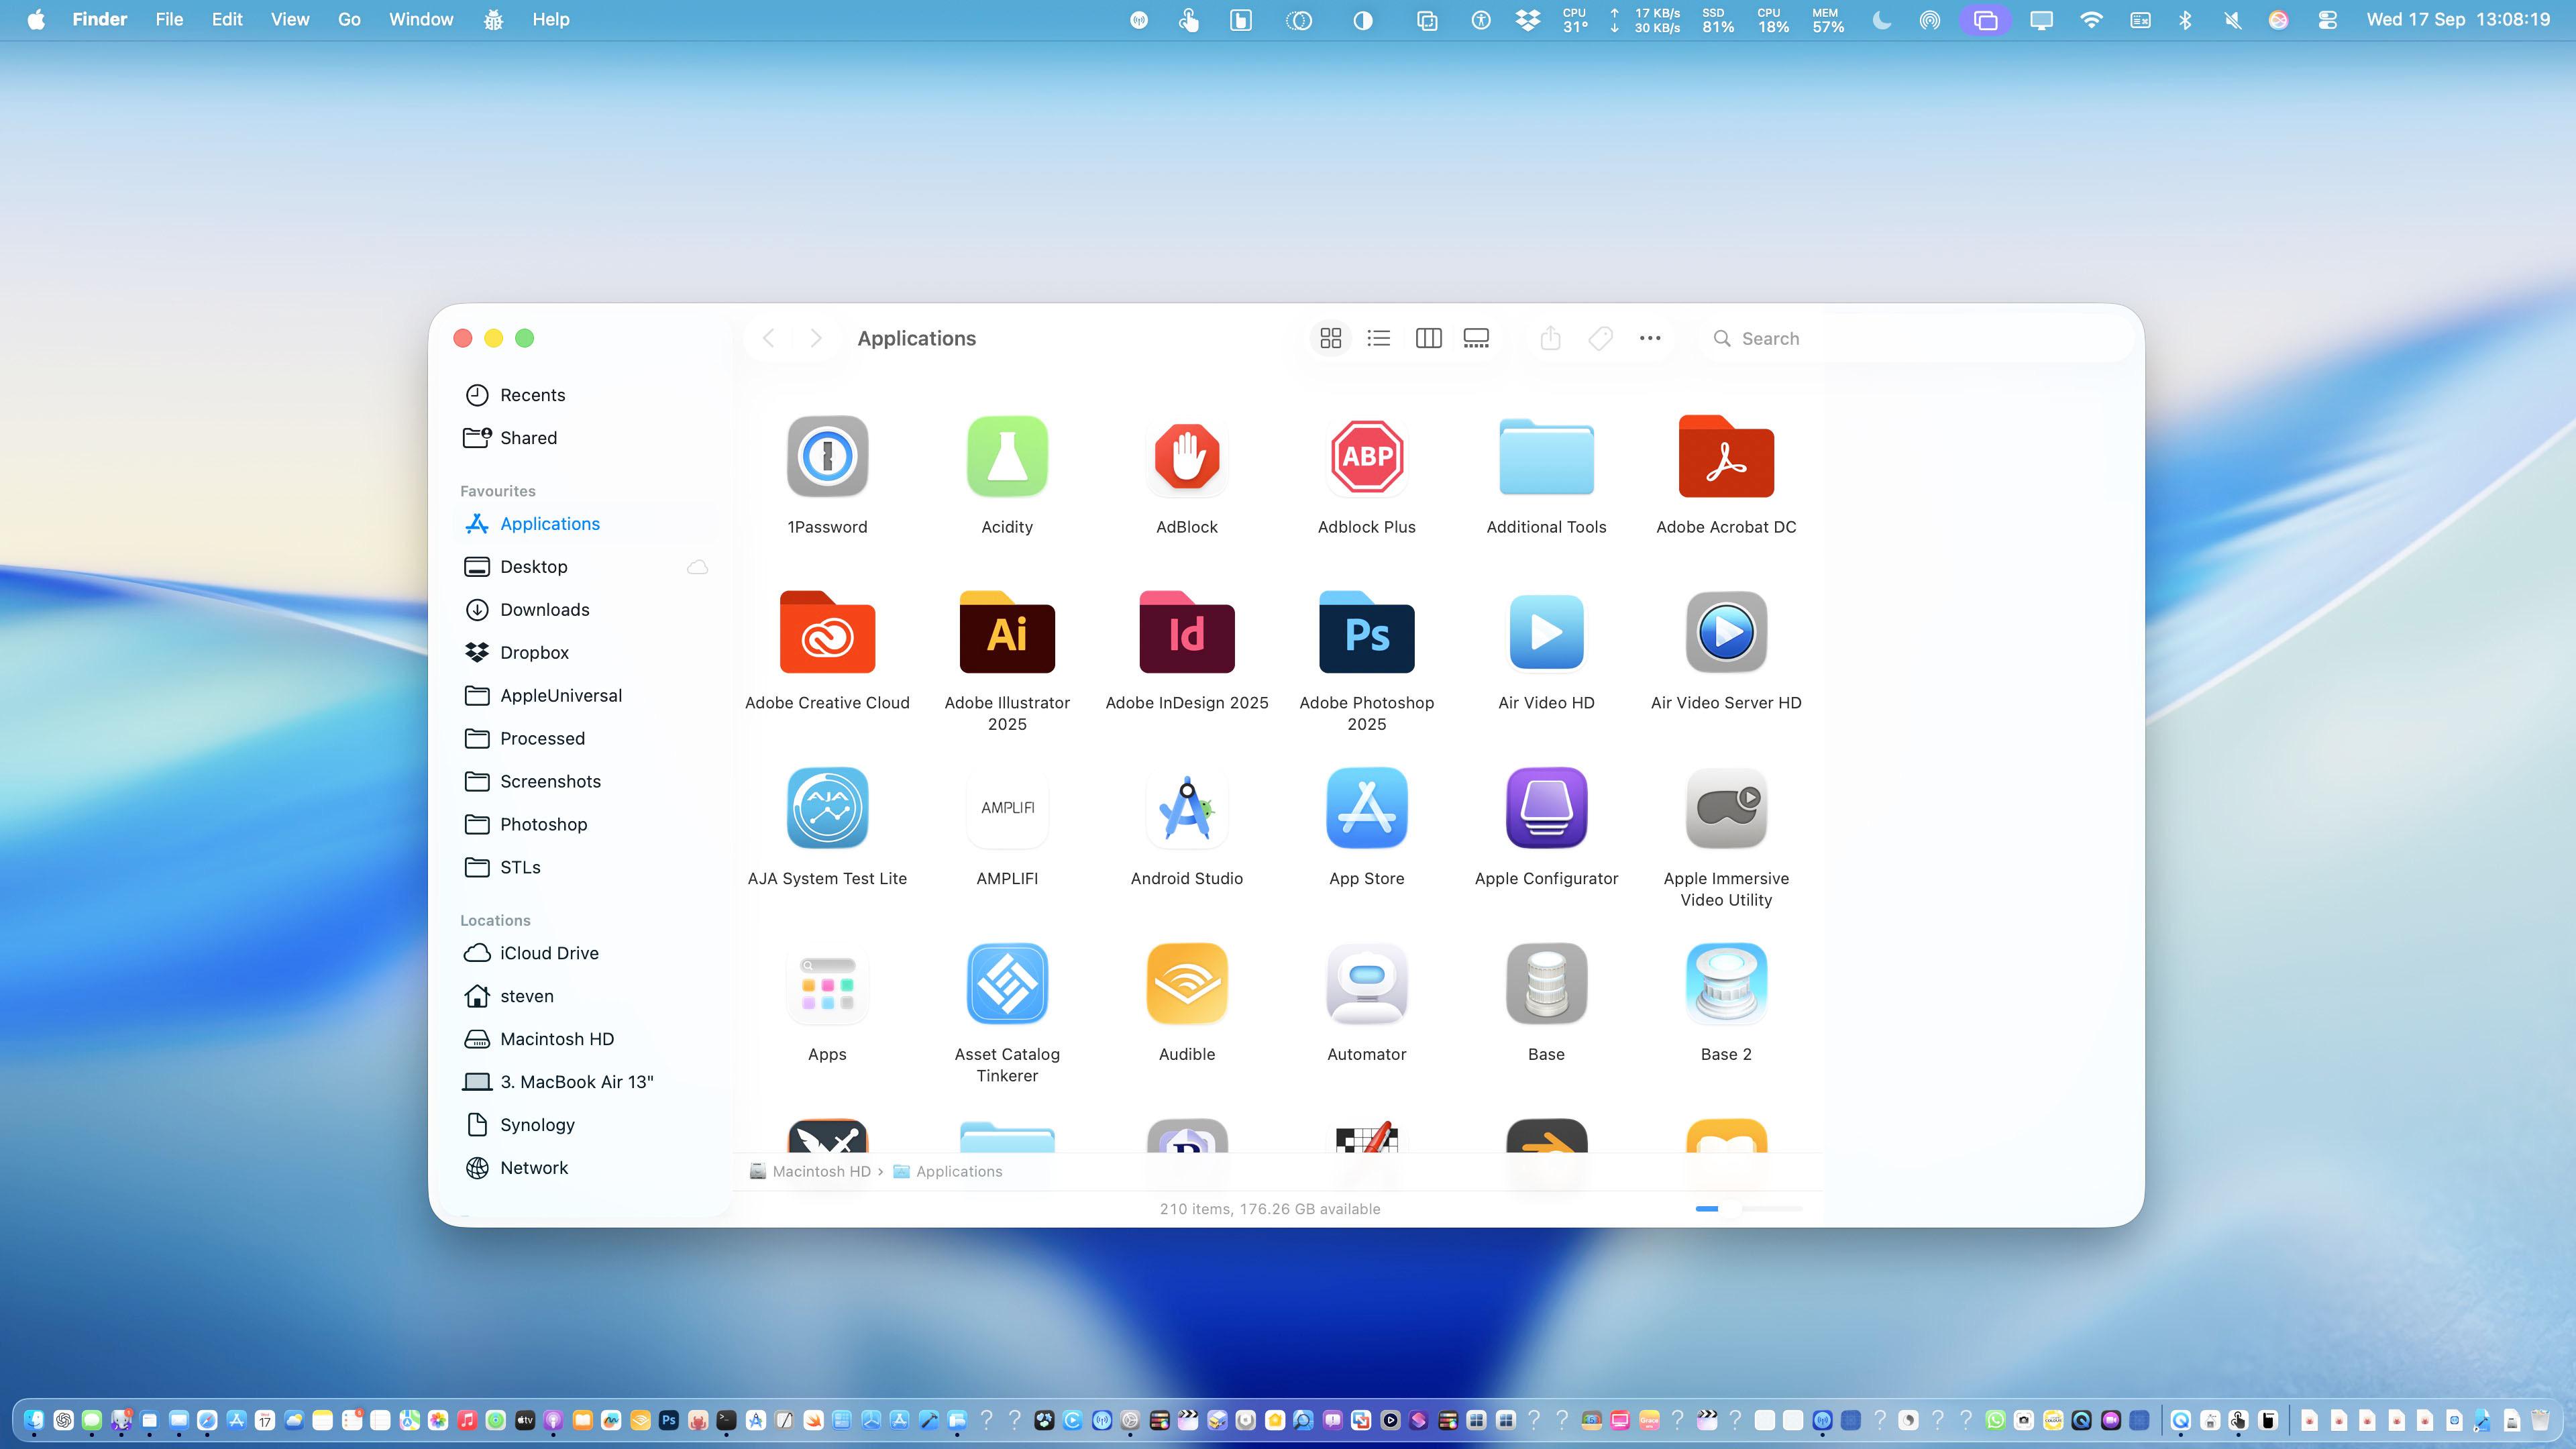
Task: Open the Control Centre toggles icon
Action: coord(2327,20)
